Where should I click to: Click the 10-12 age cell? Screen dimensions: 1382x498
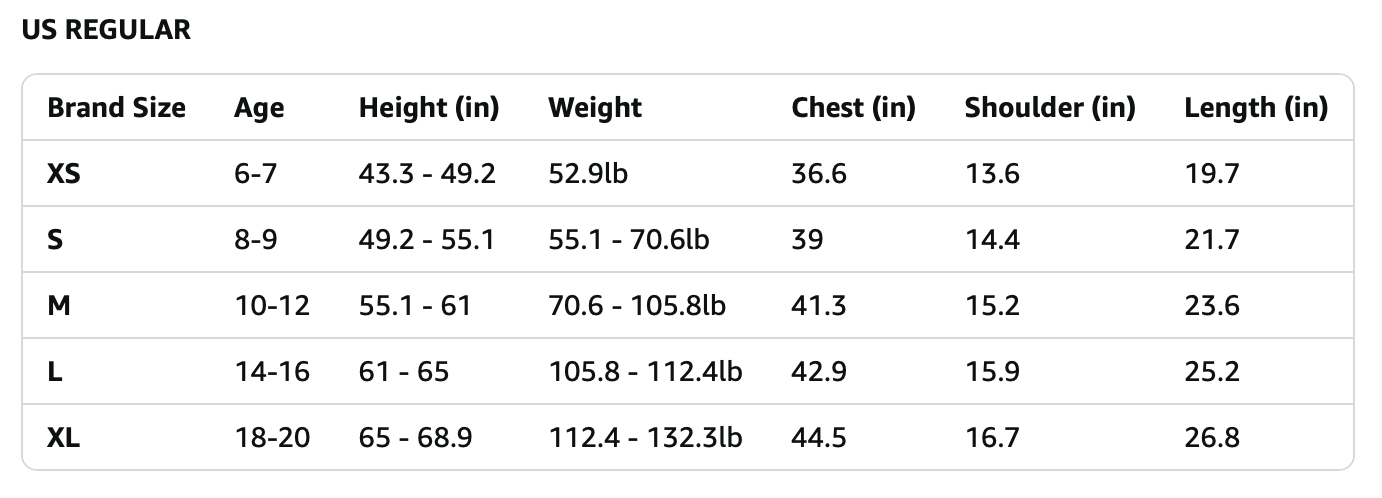coord(272,306)
